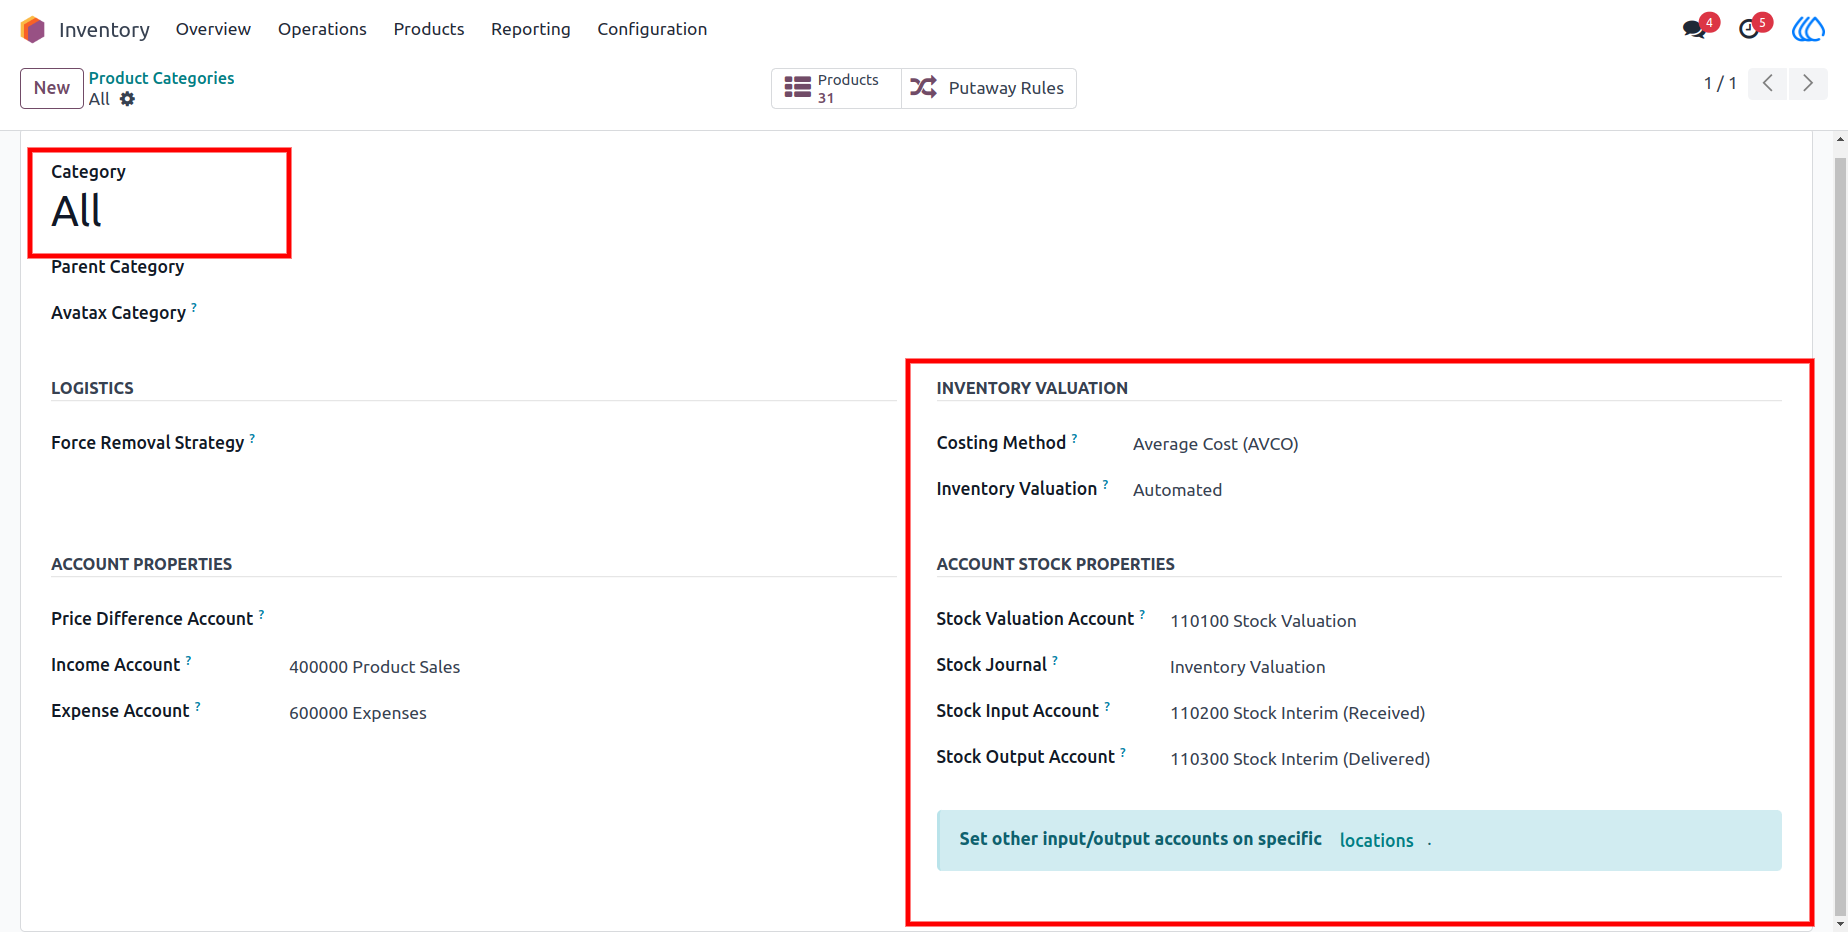Create a new category with New button
The height and width of the screenshot is (932, 1848).
pyautogui.click(x=52, y=88)
